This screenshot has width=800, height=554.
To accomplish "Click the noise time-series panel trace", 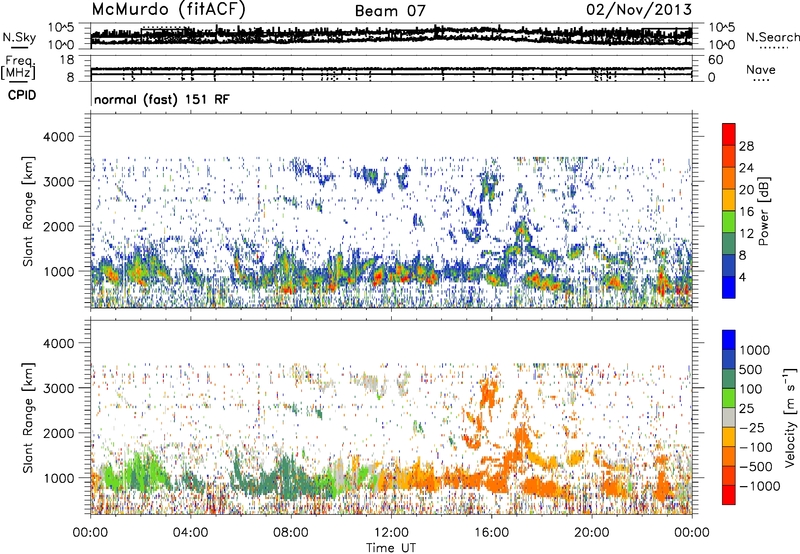I will click(x=391, y=35).
